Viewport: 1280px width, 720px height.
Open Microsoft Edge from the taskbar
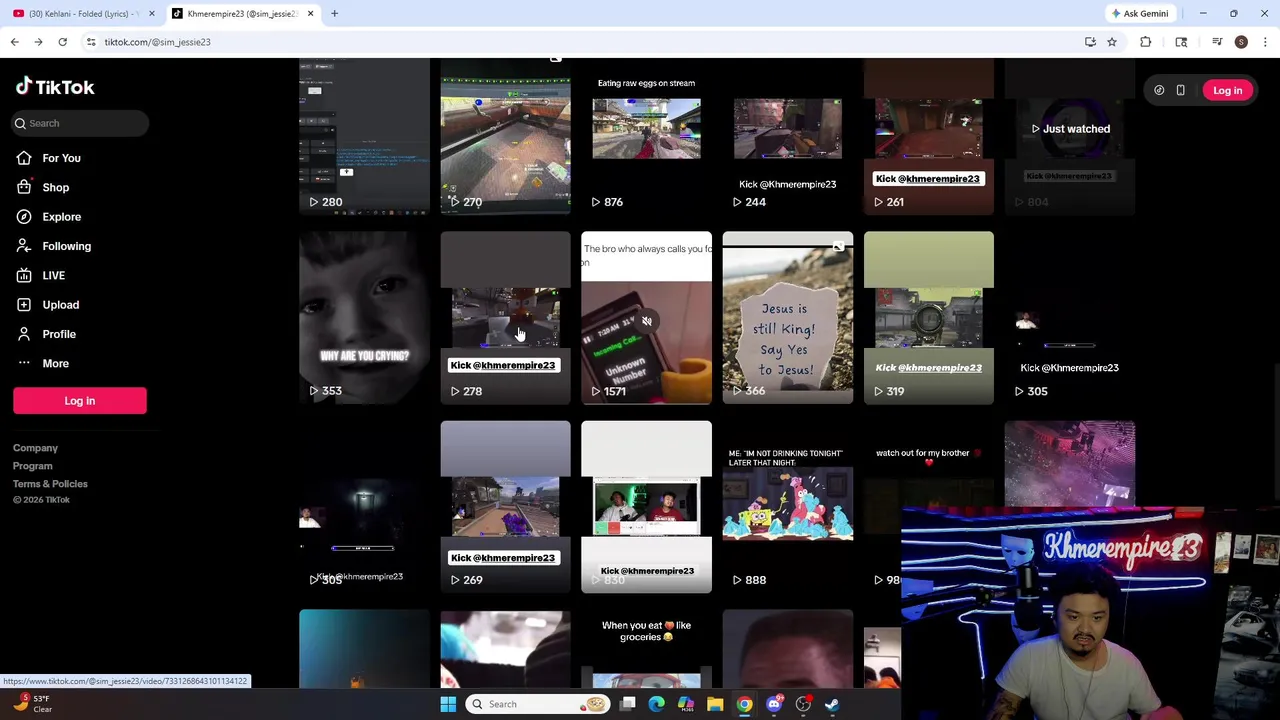(656, 704)
